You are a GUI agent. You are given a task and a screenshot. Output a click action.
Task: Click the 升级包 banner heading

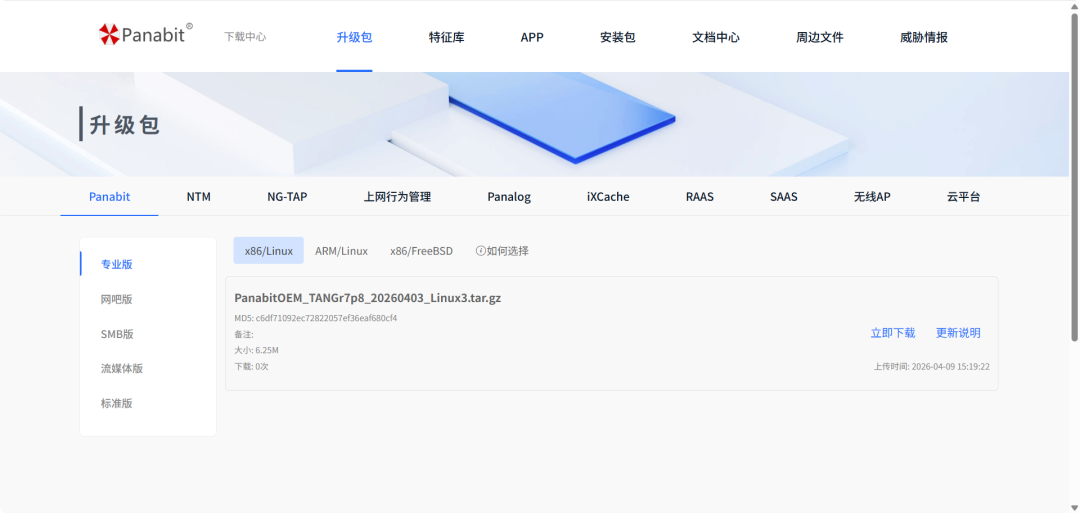(x=125, y=125)
